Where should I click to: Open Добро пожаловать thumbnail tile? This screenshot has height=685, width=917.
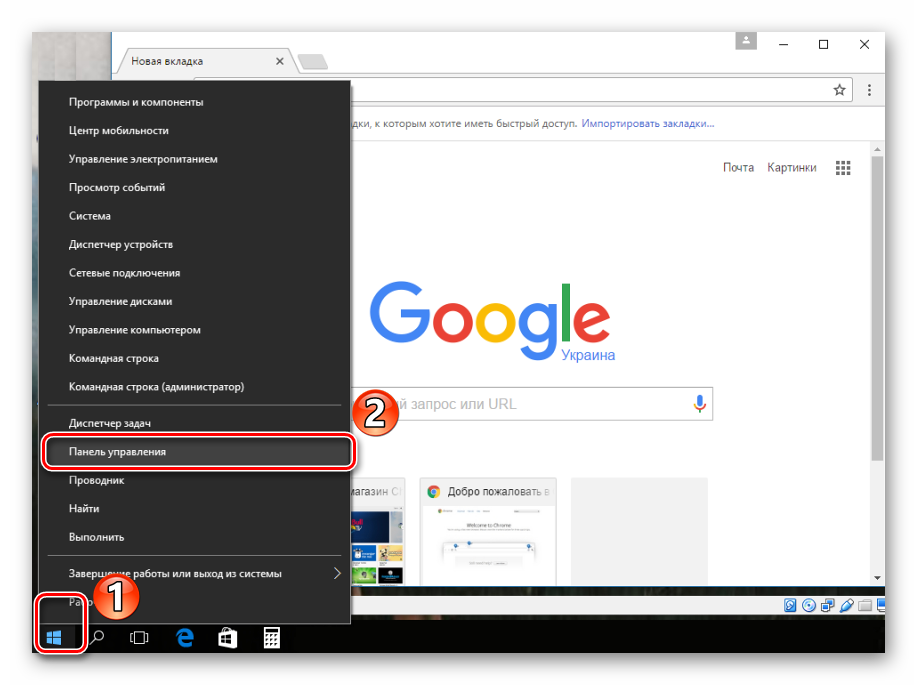(488, 531)
